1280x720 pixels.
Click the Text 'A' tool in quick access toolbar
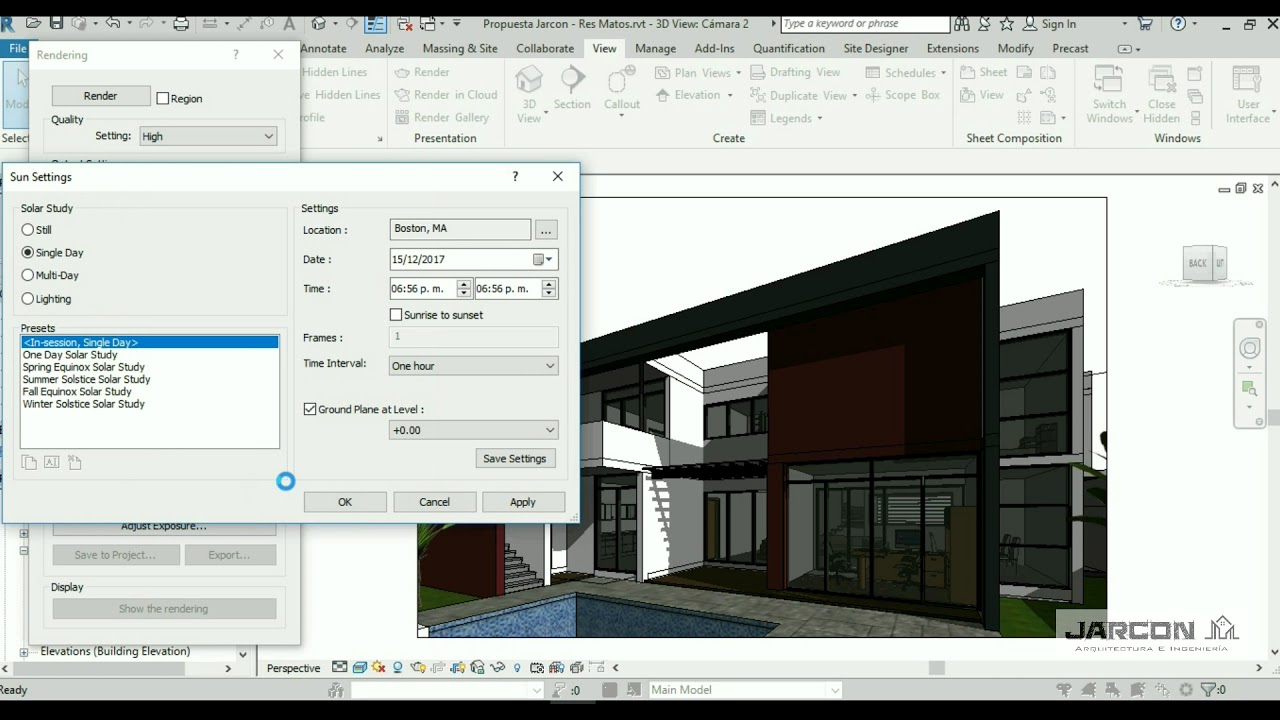click(x=290, y=23)
